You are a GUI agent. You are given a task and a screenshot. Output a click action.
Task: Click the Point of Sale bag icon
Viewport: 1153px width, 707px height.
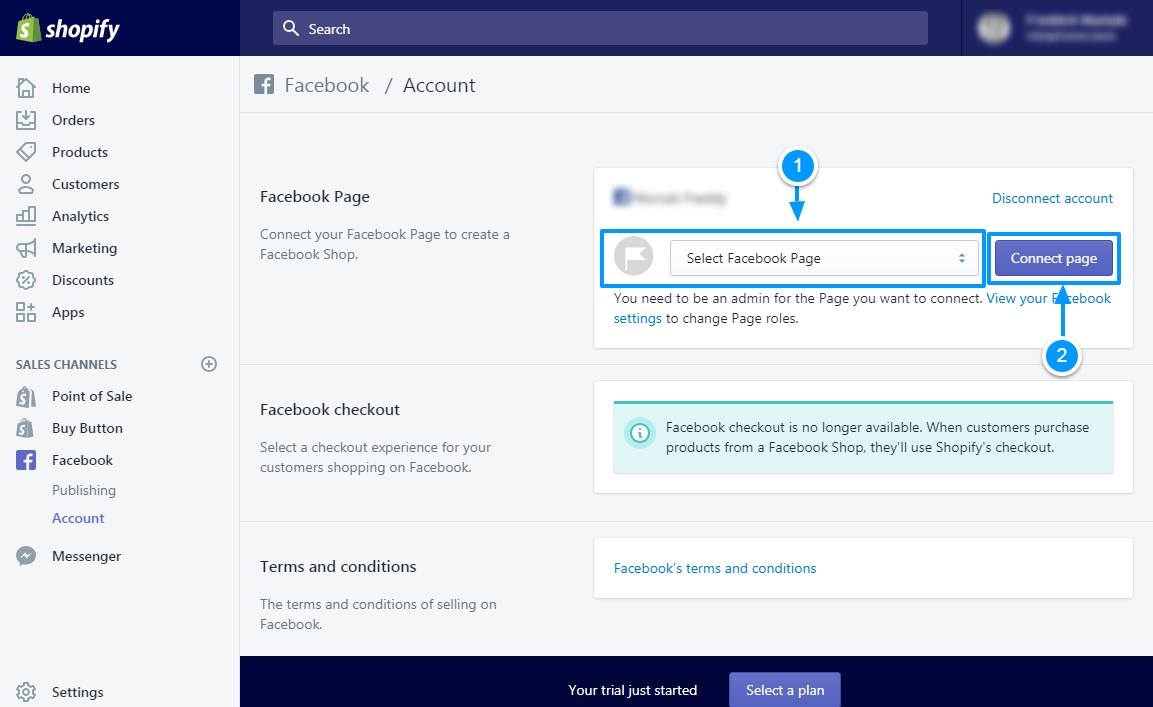pyautogui.click(x=26, y=397)
